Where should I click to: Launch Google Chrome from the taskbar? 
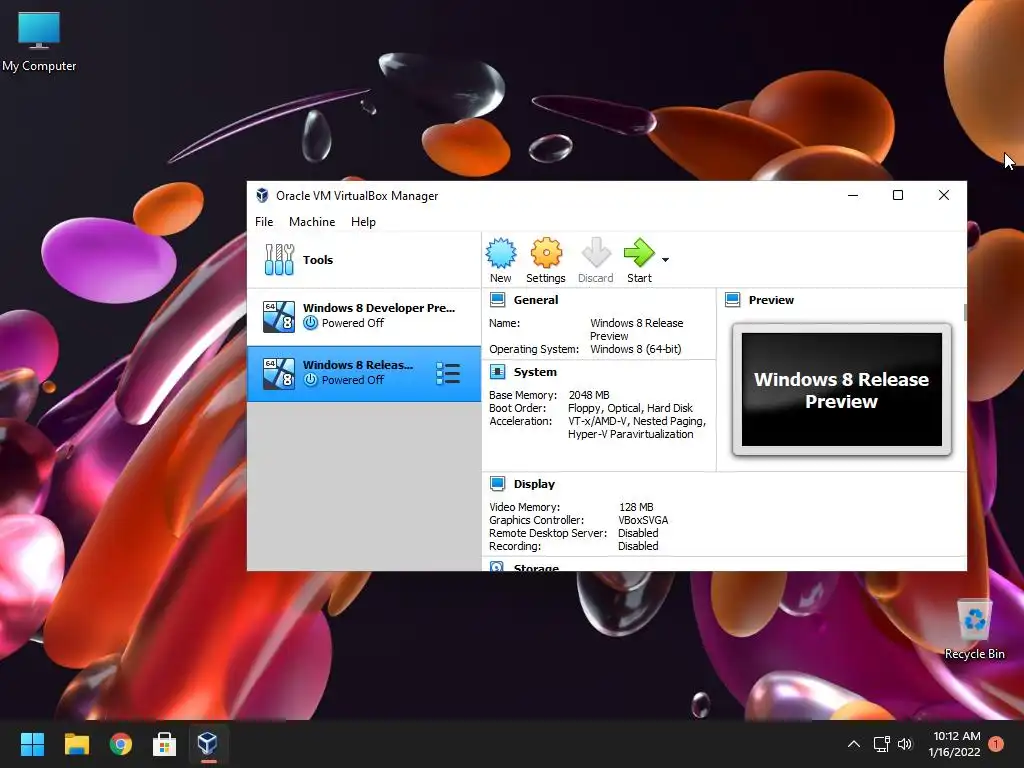[121, 744]
